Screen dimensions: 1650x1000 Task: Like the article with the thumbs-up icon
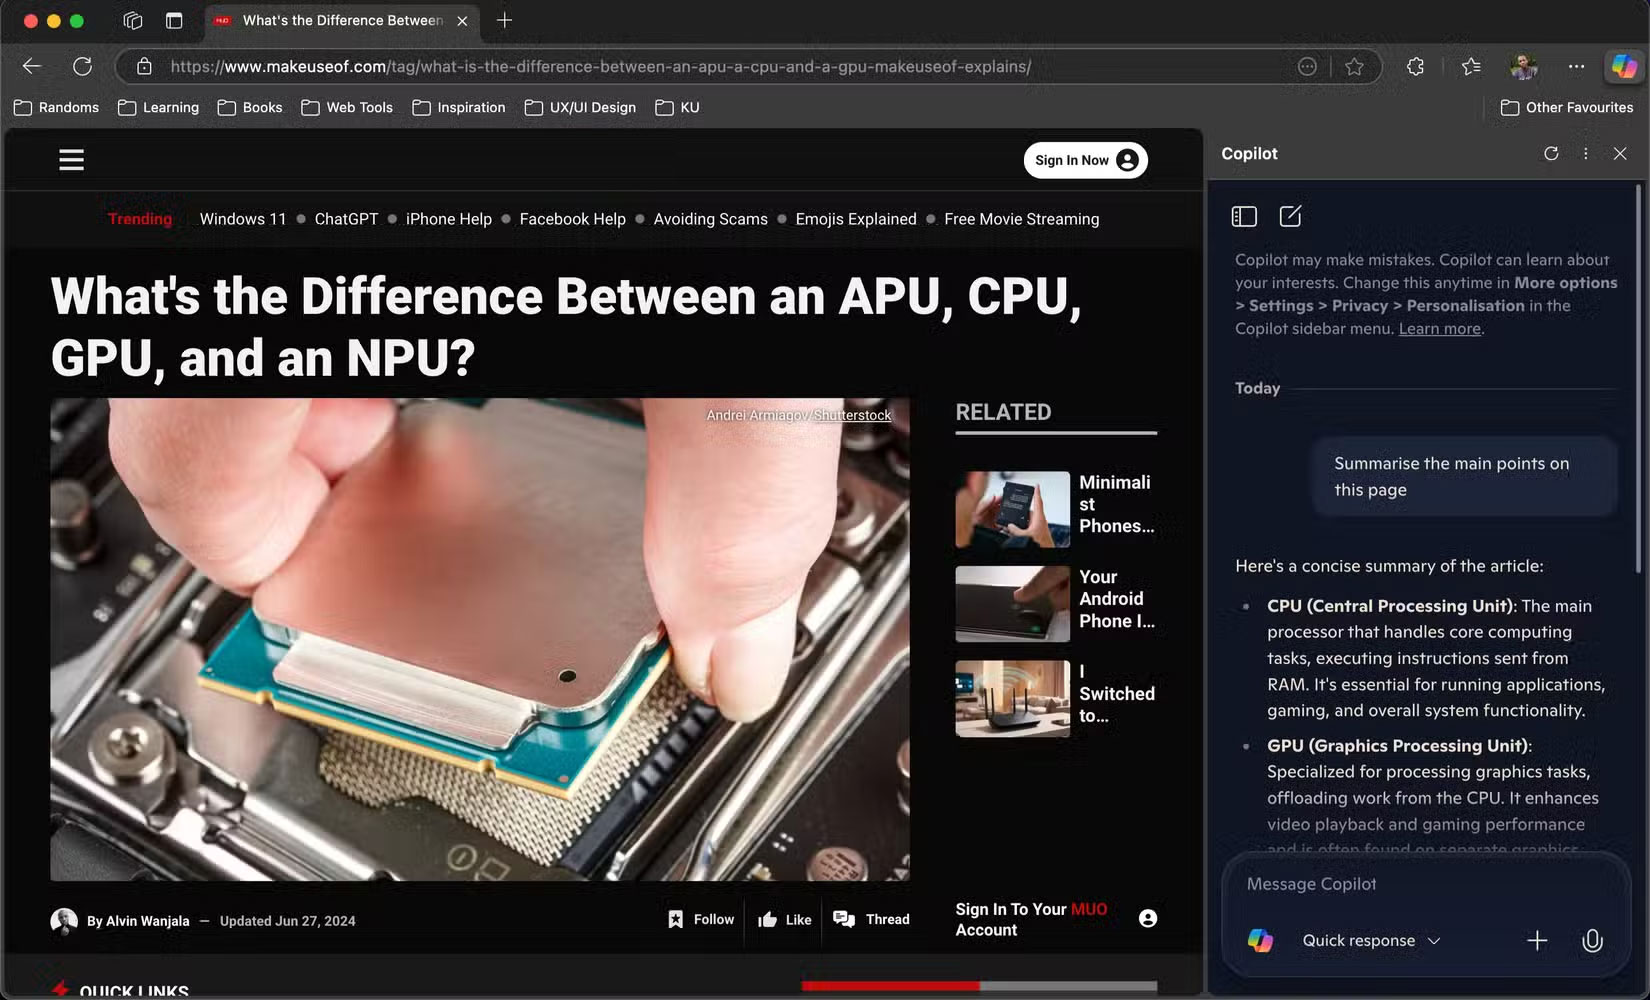click(x=765, y=919)
